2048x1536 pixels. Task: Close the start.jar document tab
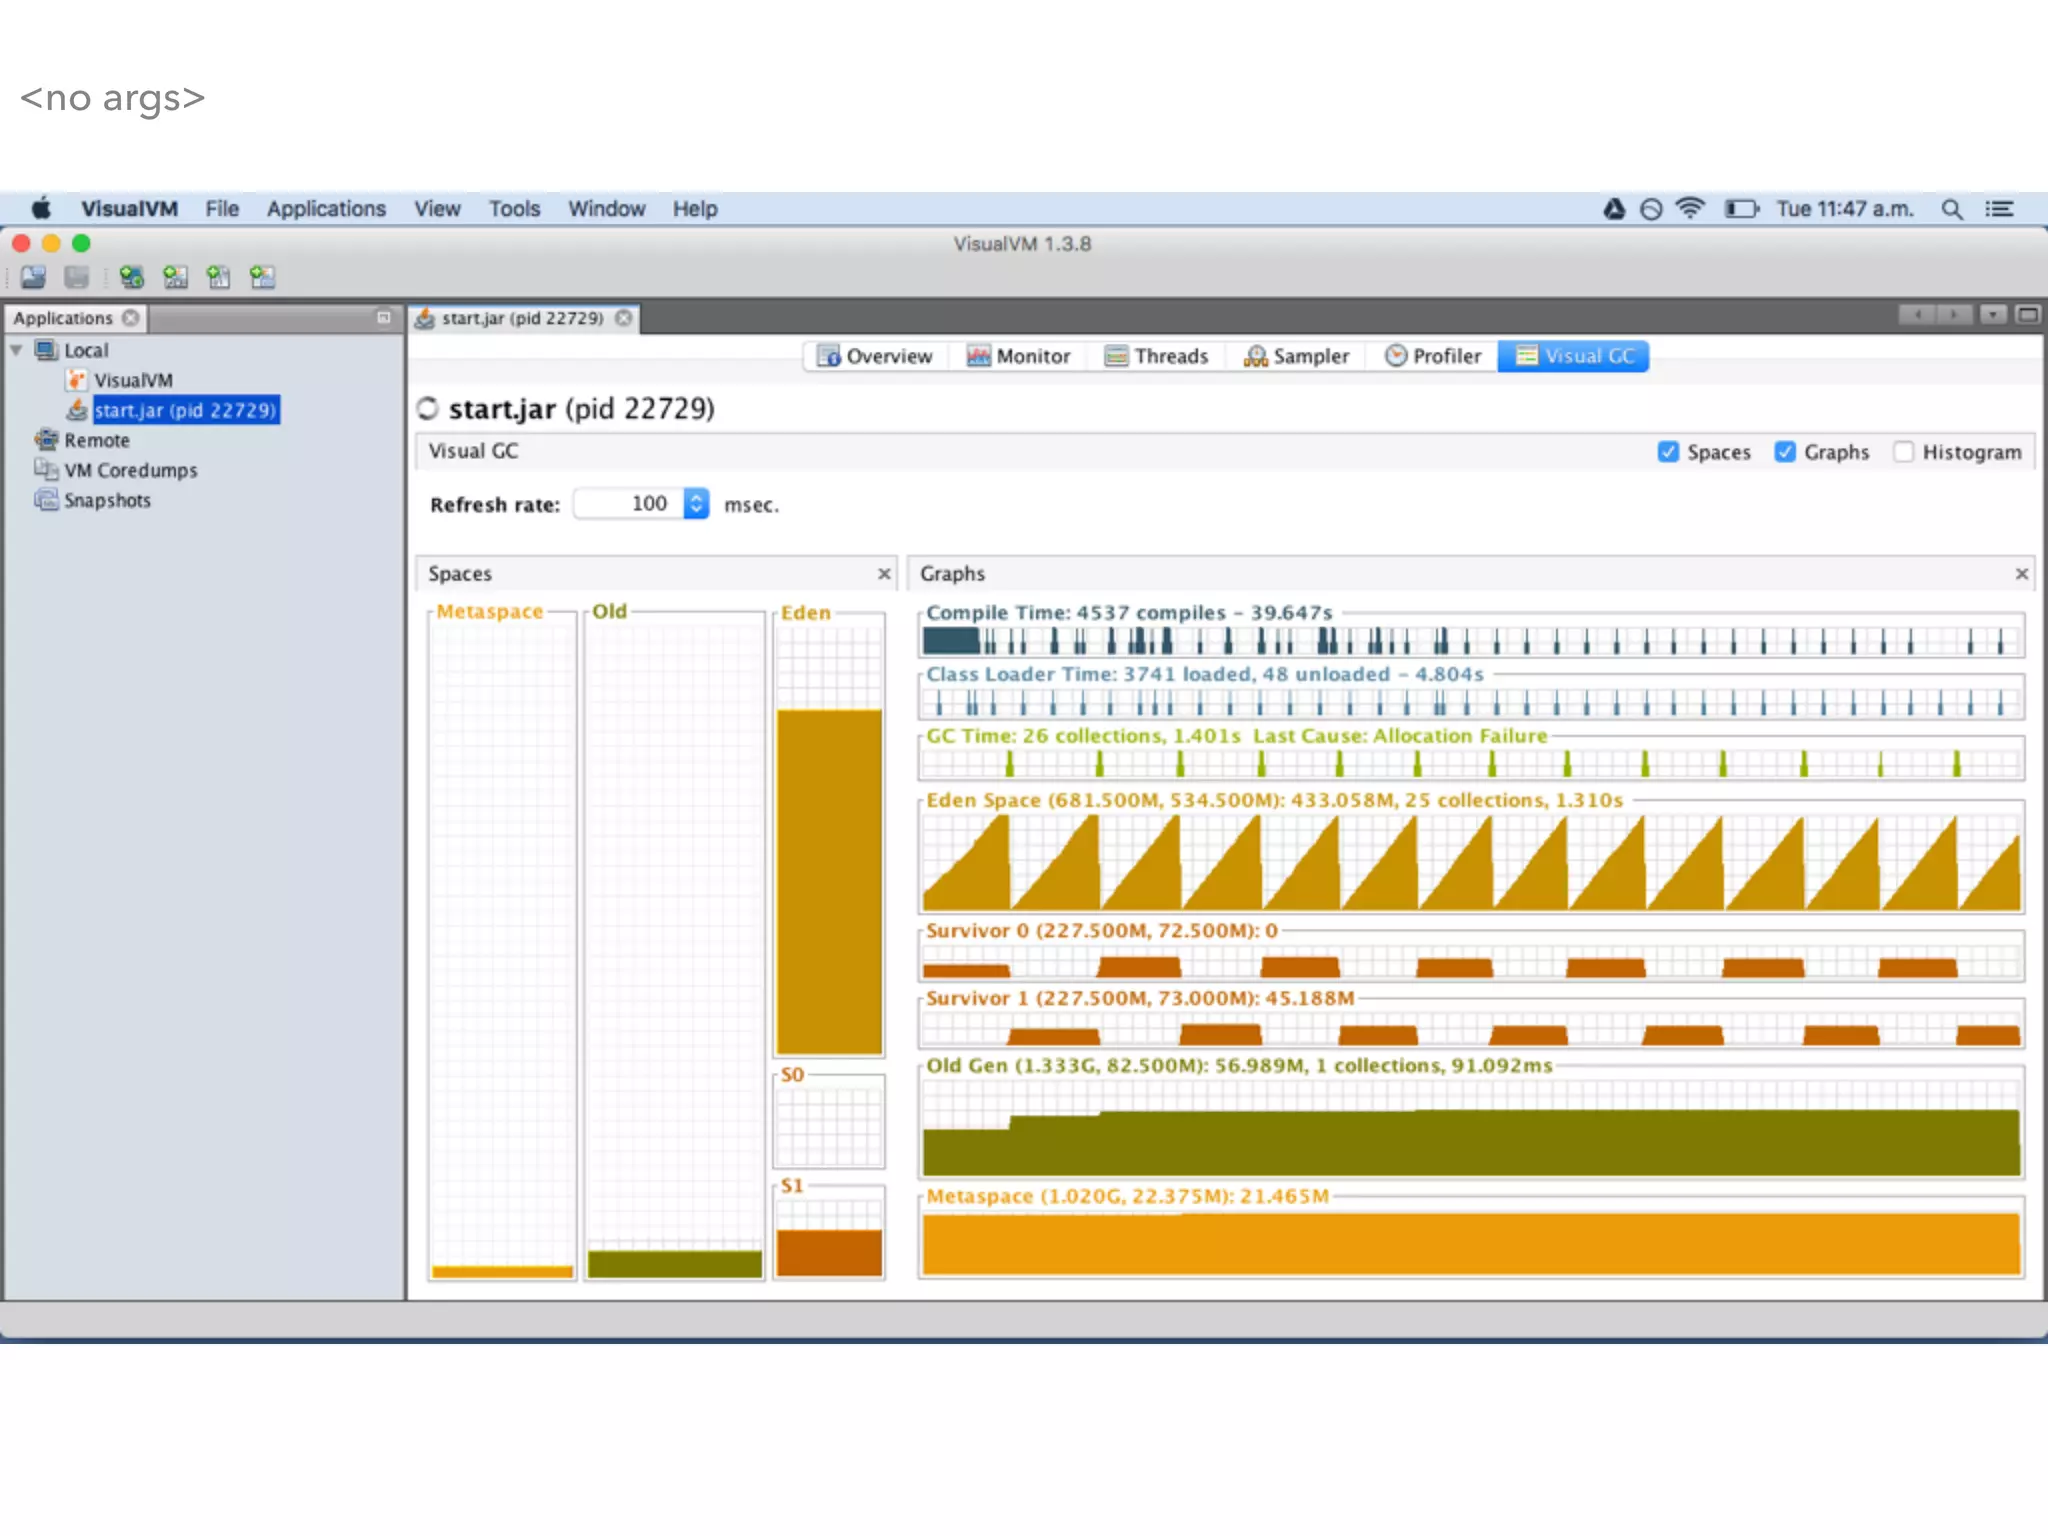[624, 318]
